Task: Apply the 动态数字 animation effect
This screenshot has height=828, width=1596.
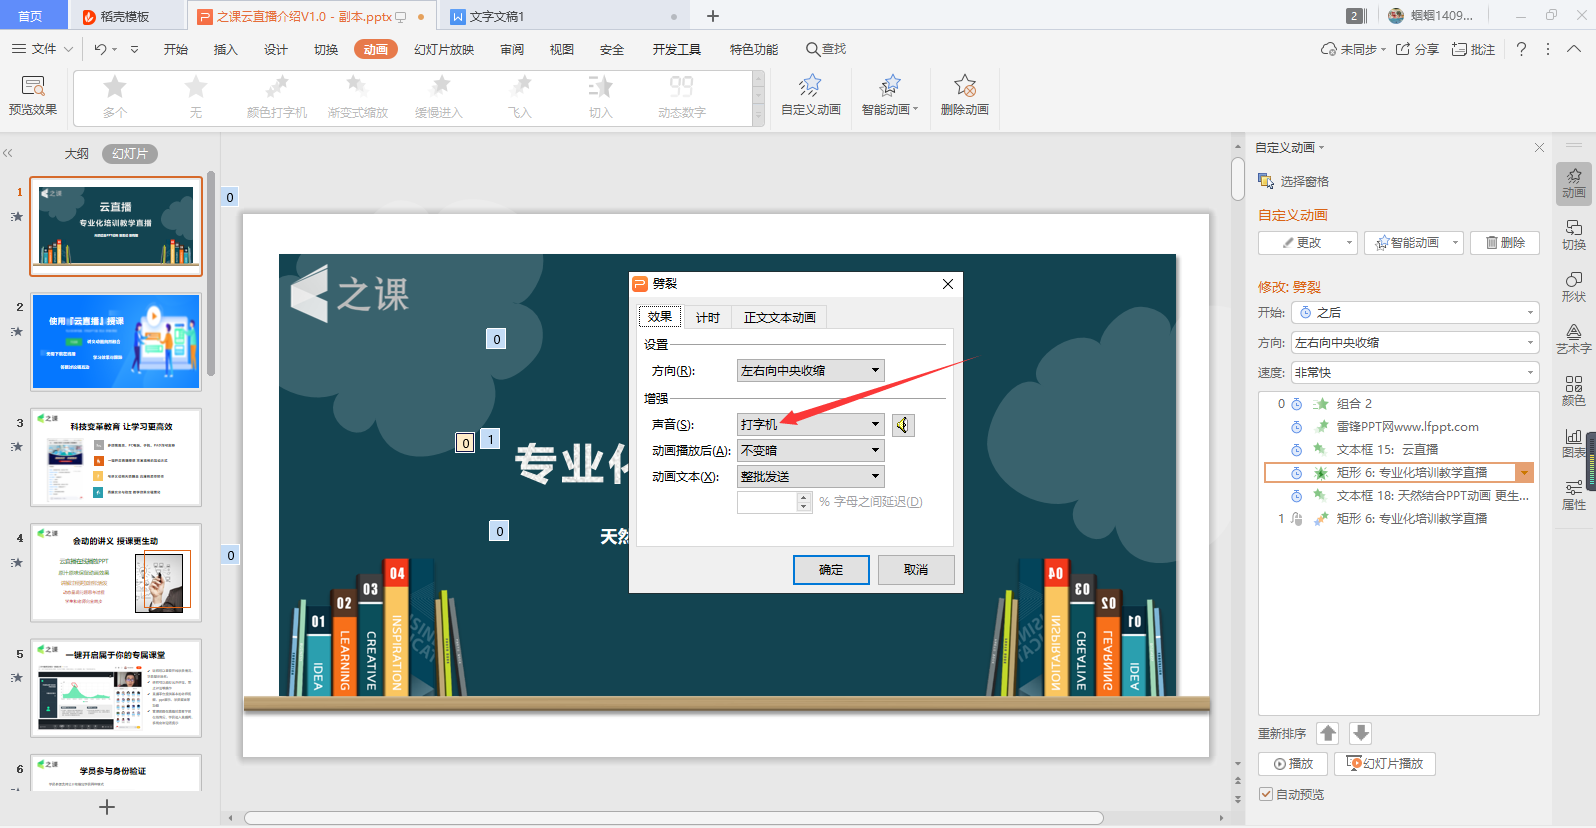Action: (x=682, y=97)
